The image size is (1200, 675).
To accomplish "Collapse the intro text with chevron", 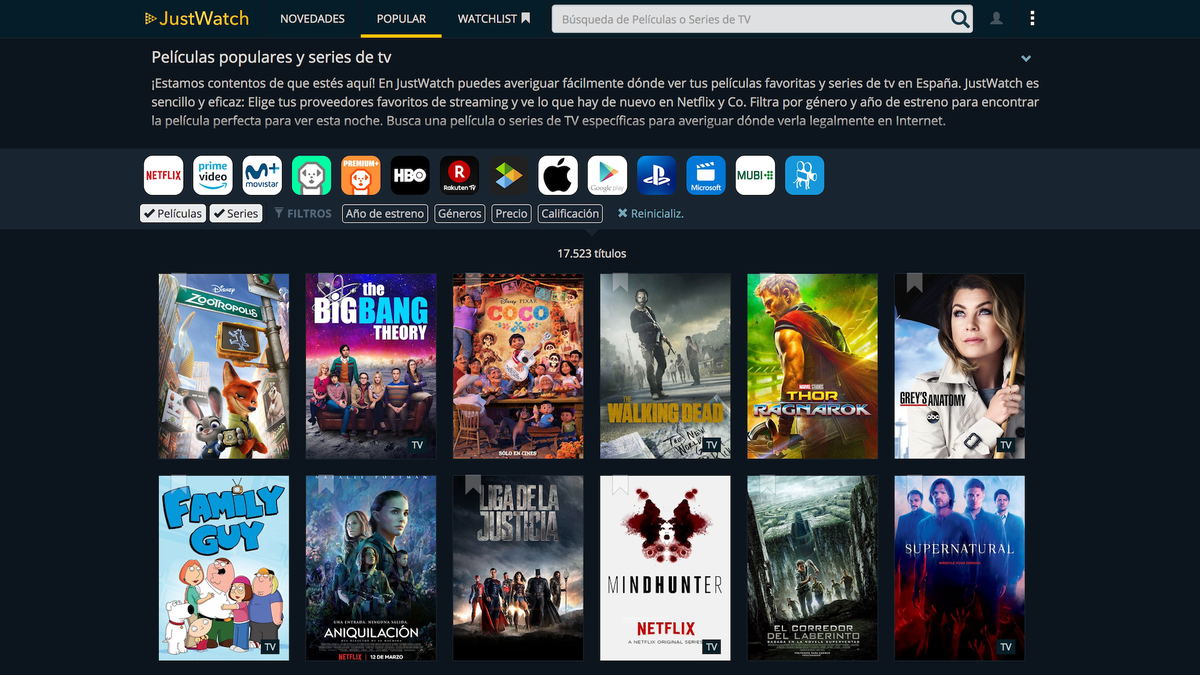I will (1026, 59).
